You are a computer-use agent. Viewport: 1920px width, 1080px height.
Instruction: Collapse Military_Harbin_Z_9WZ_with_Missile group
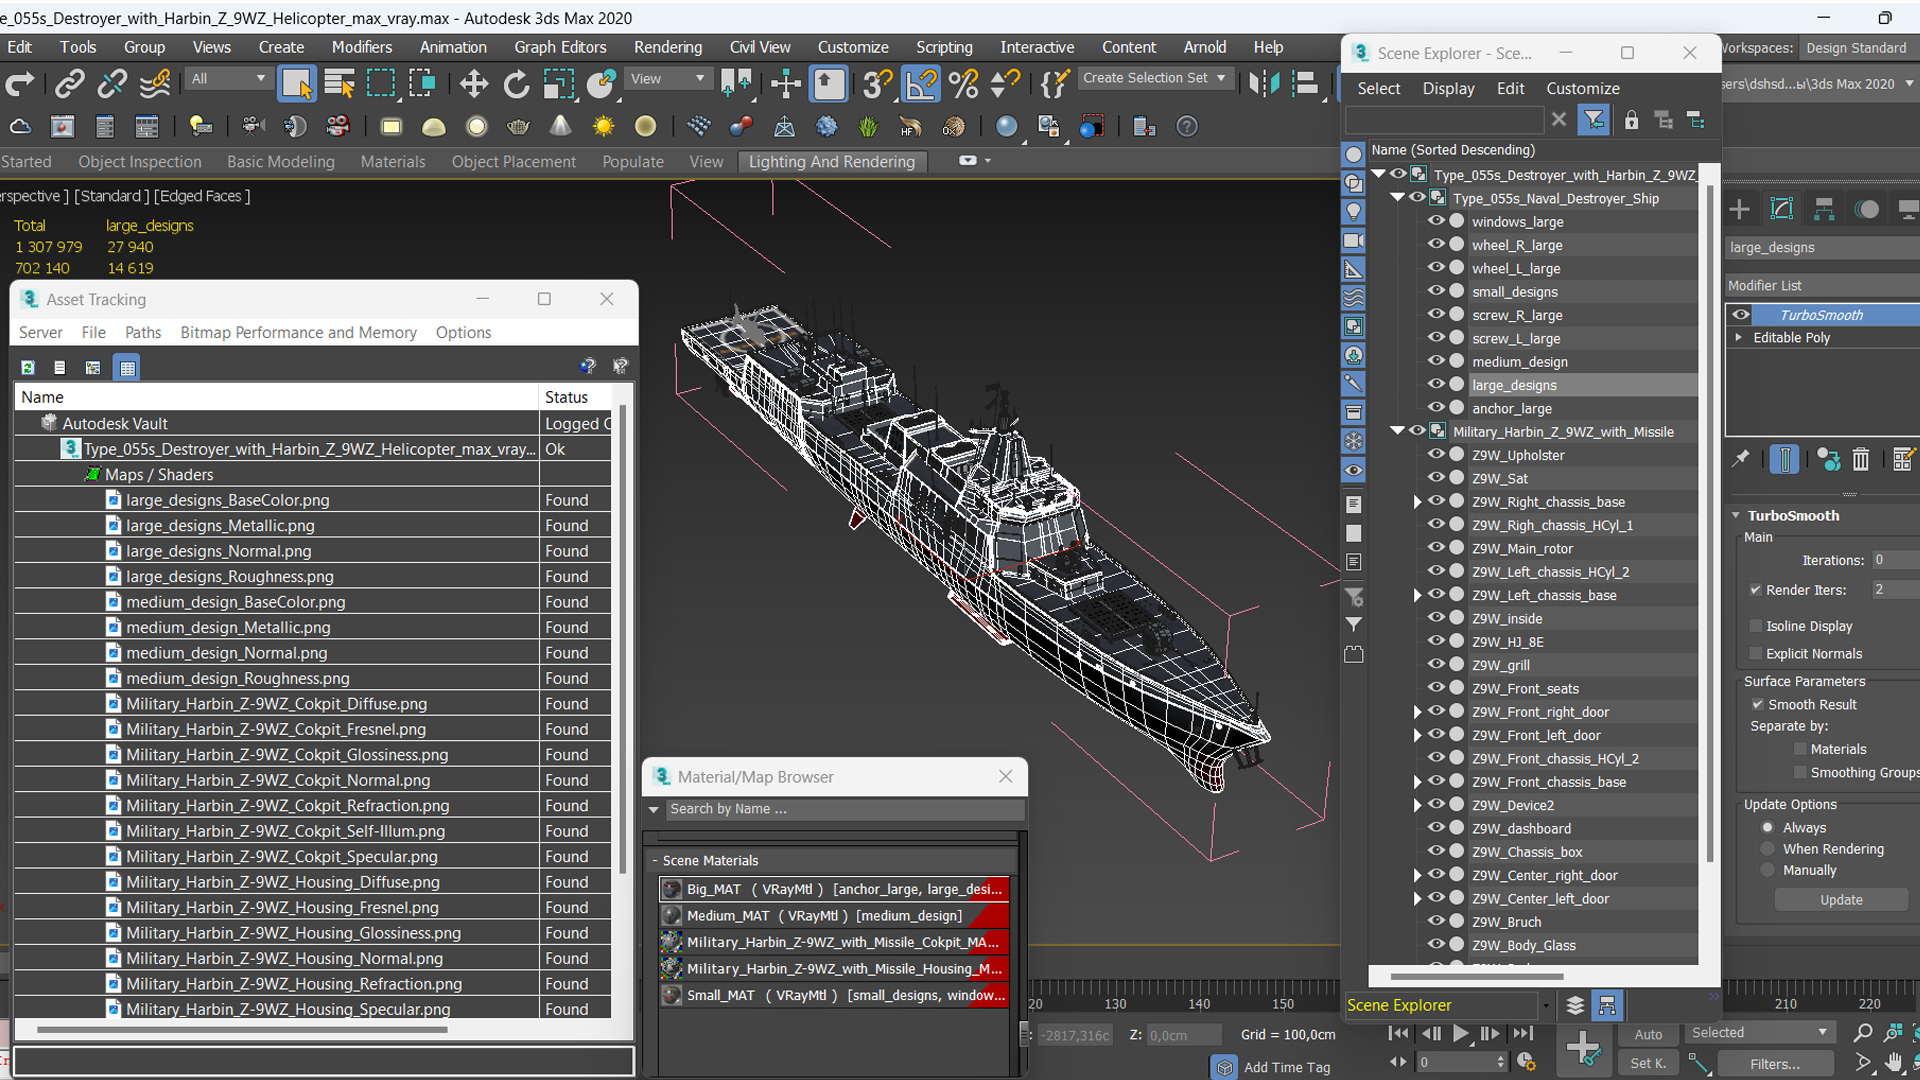pyautogui.click(x=1398, y=431)
